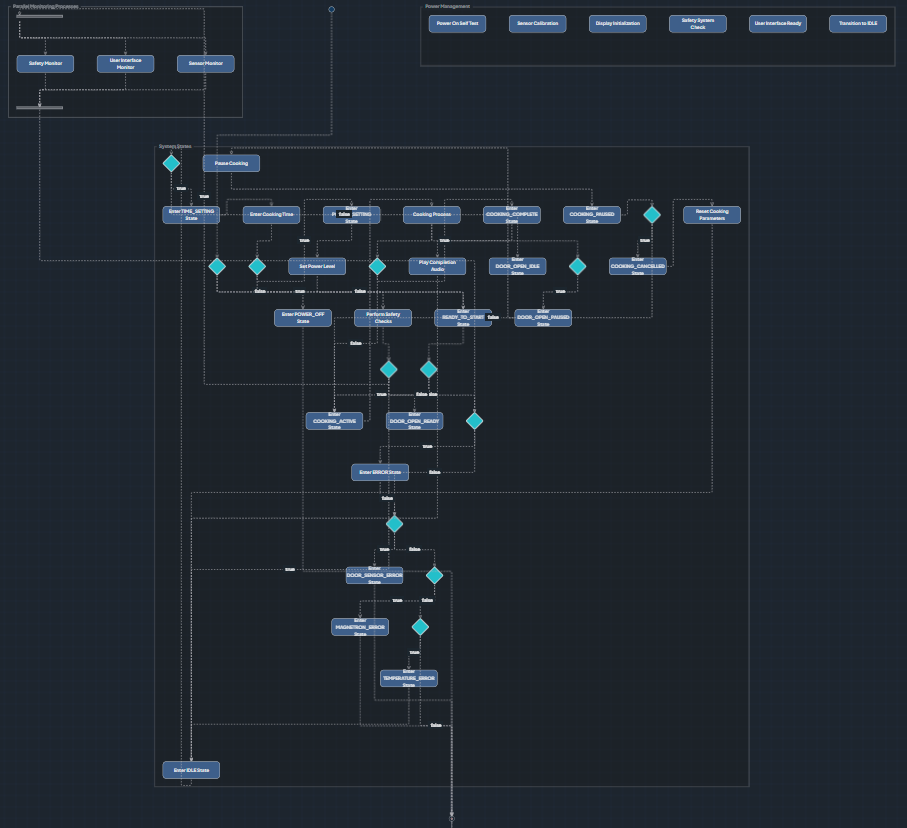This screenshot has width=907, height=828.
Task: Click the Enter COOKING_ACTIVE State node
Action: pos(334,421)
